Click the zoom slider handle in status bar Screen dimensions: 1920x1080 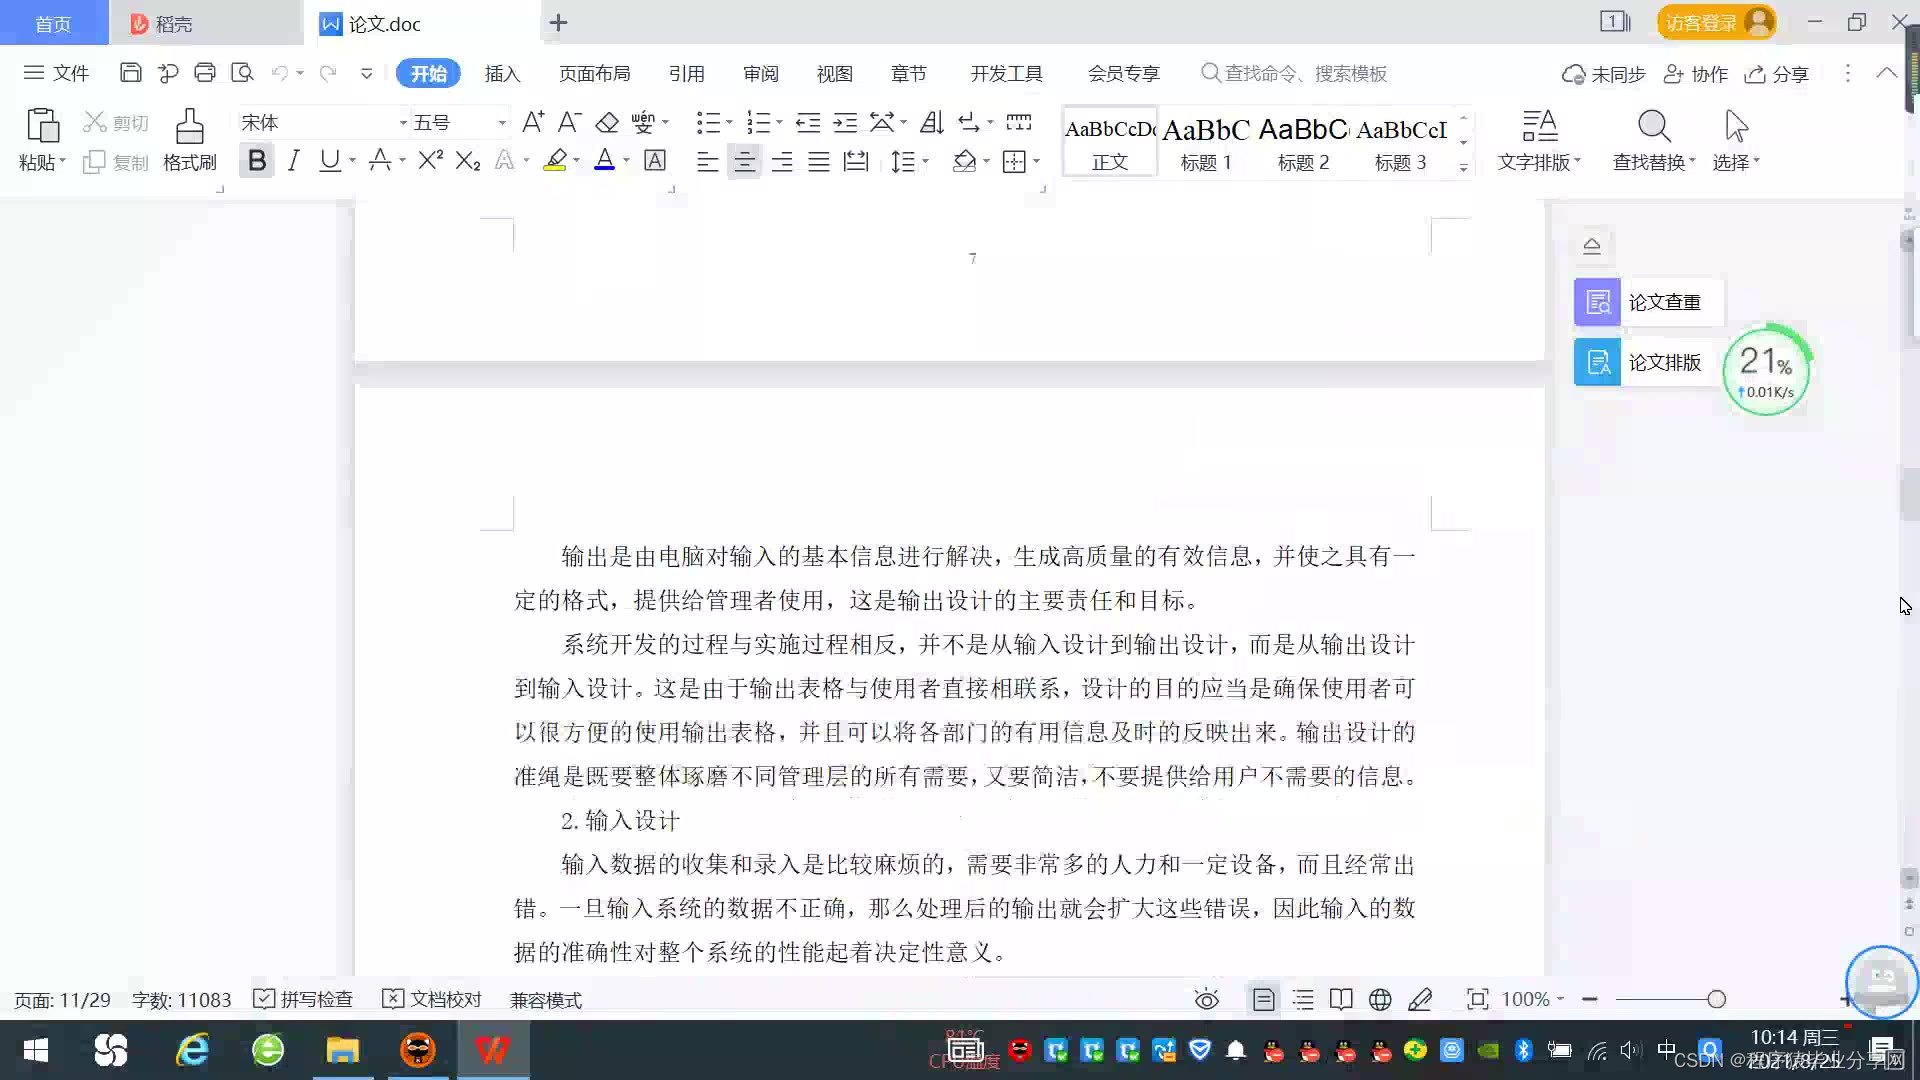click(1717, 1000)
